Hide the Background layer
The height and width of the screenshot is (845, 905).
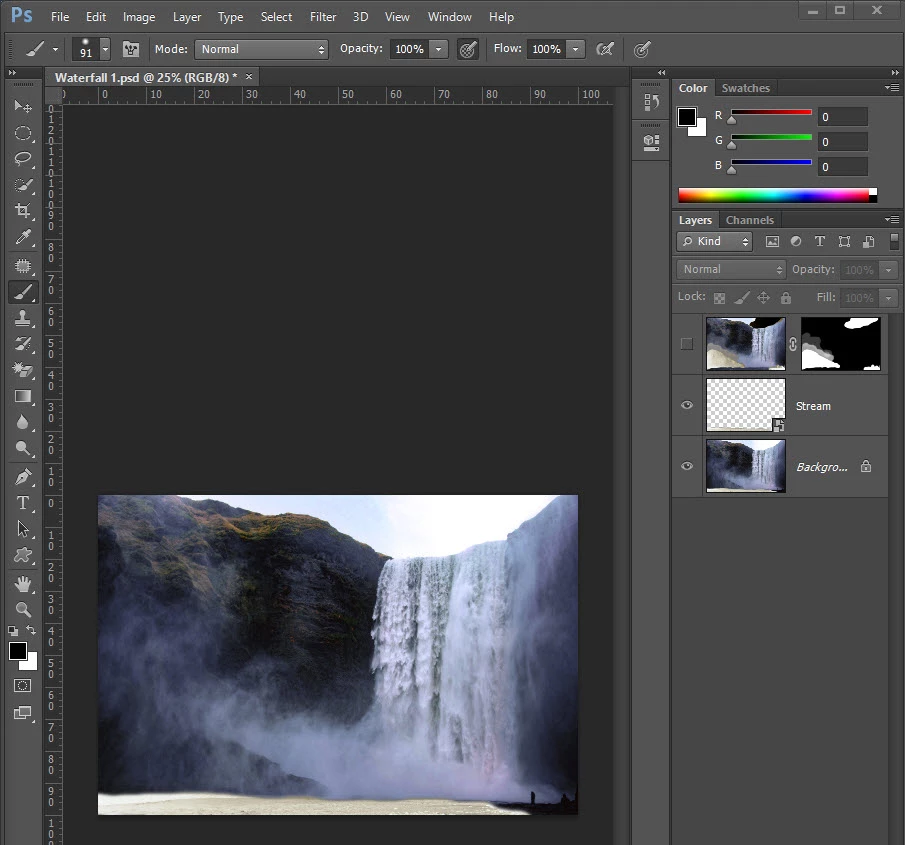(686, 466)
